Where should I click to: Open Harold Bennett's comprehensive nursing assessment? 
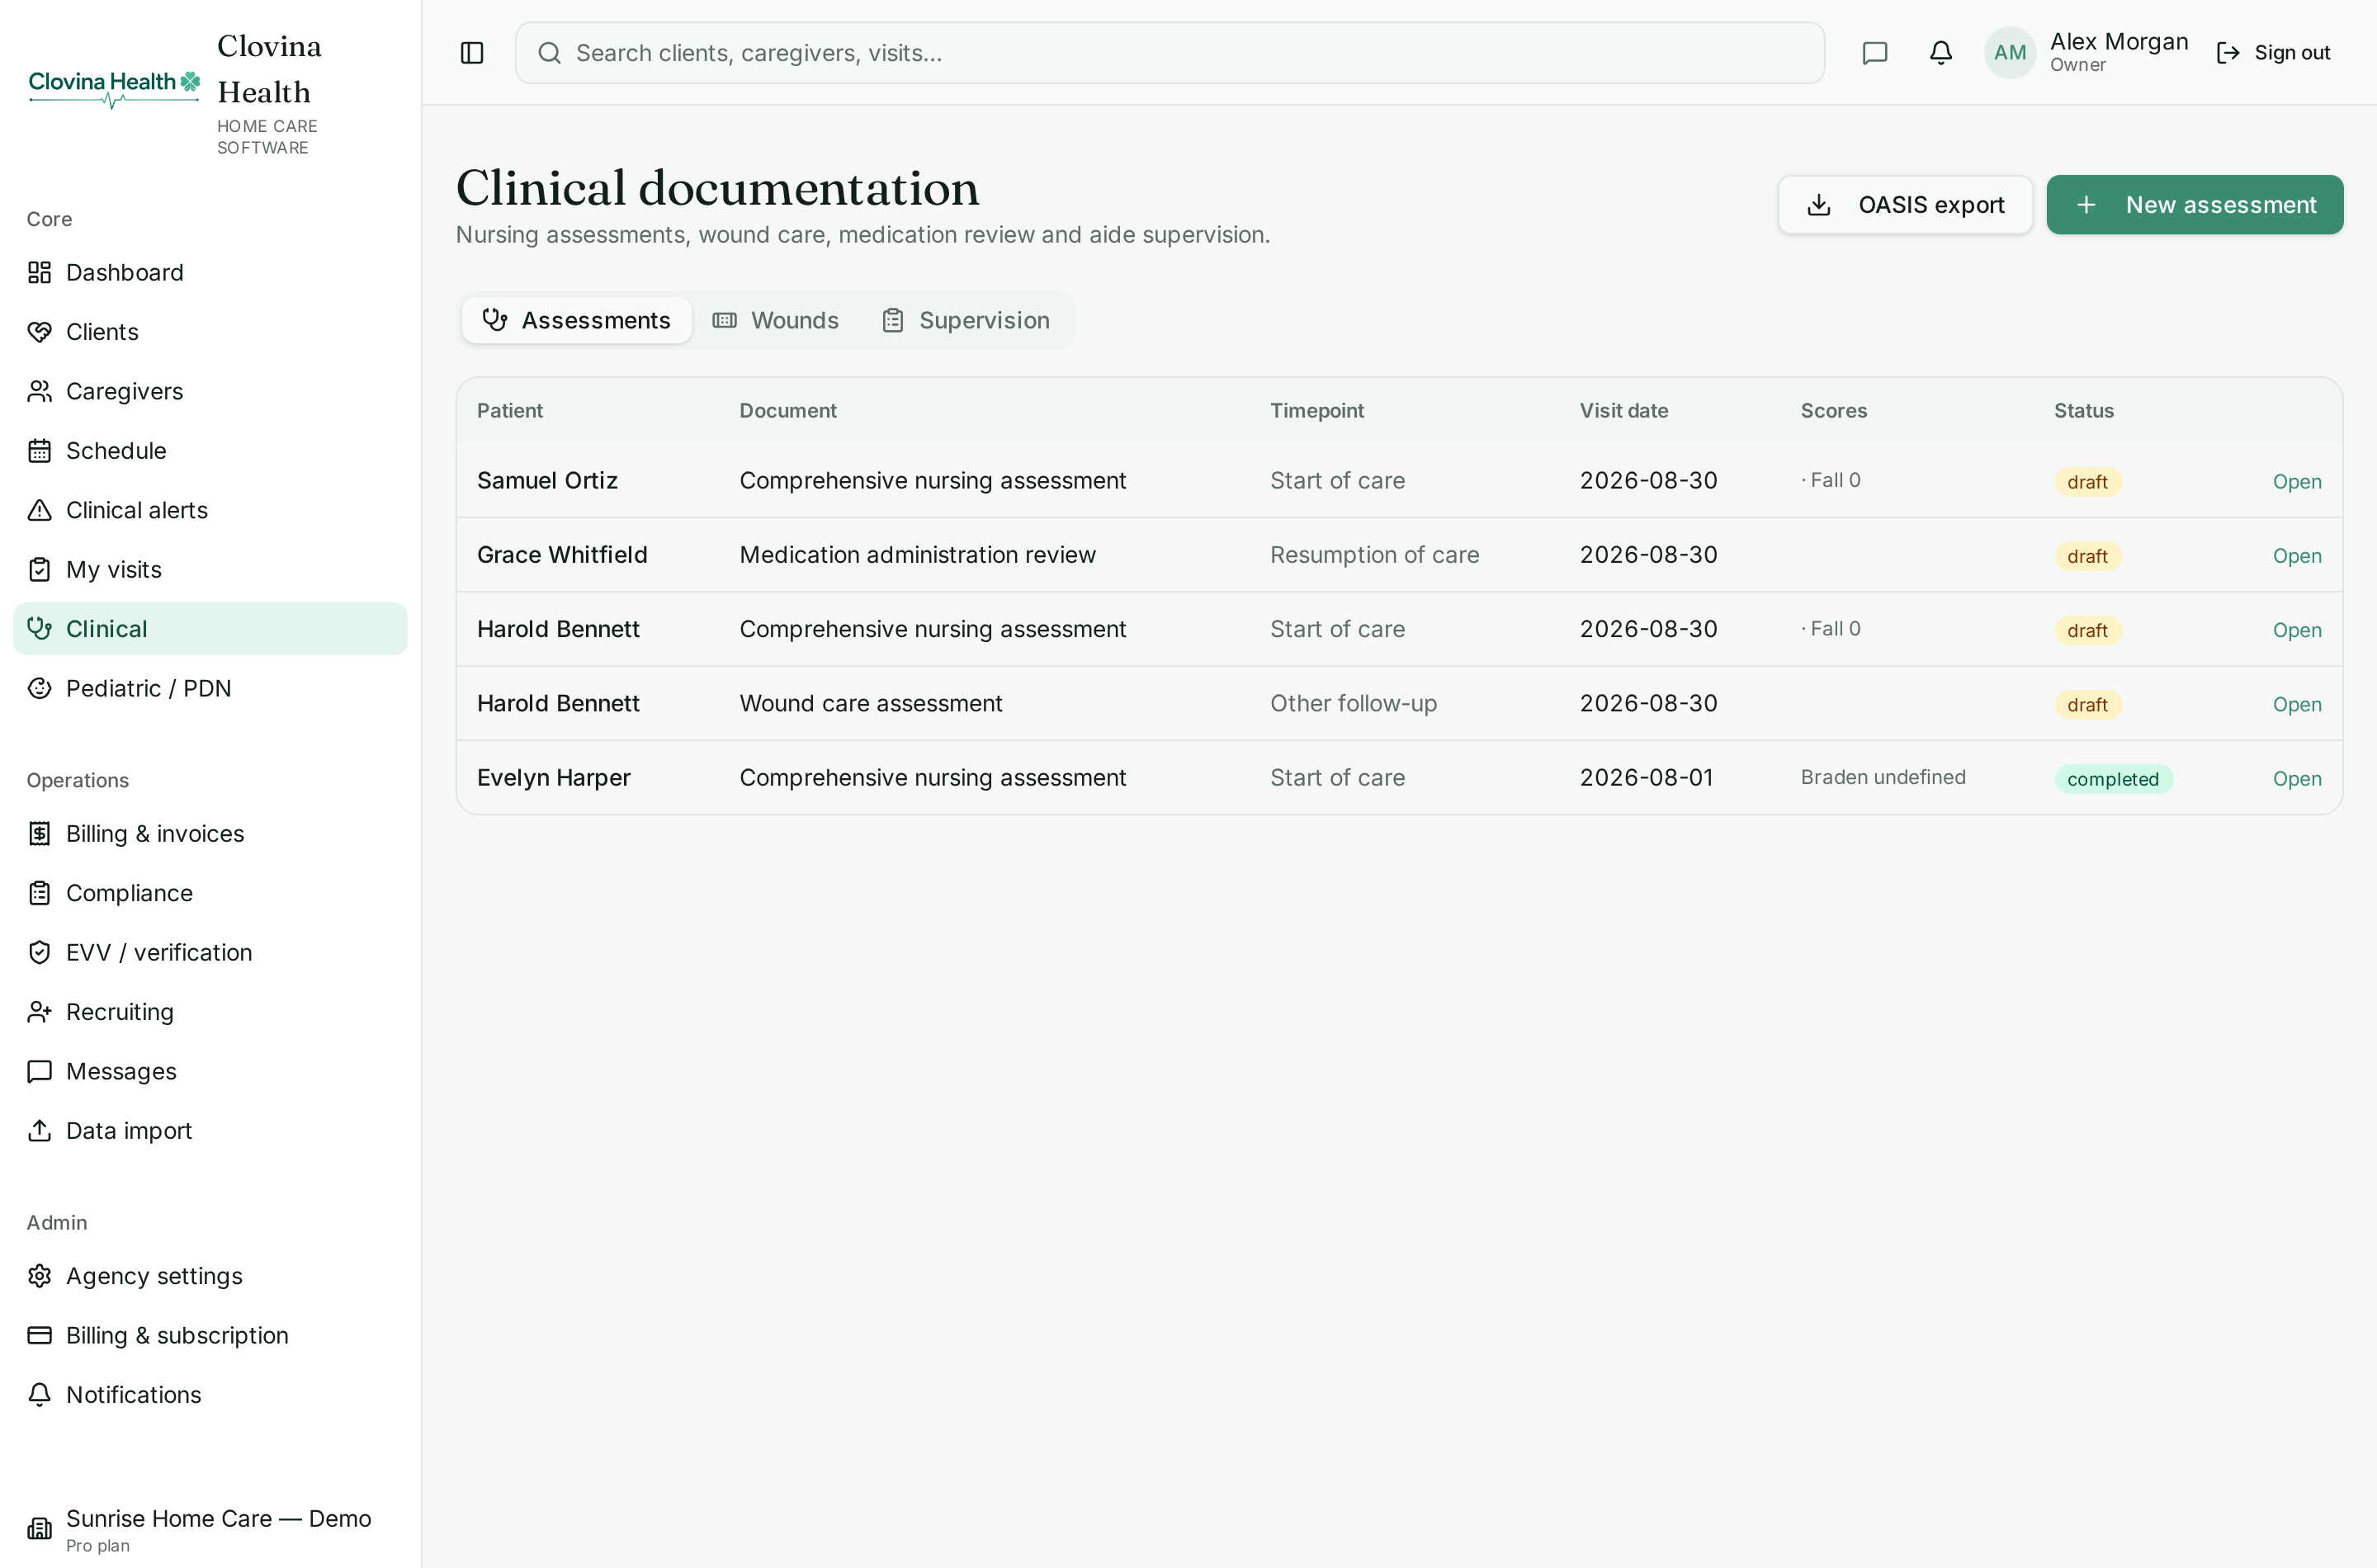click(2296, 630)
